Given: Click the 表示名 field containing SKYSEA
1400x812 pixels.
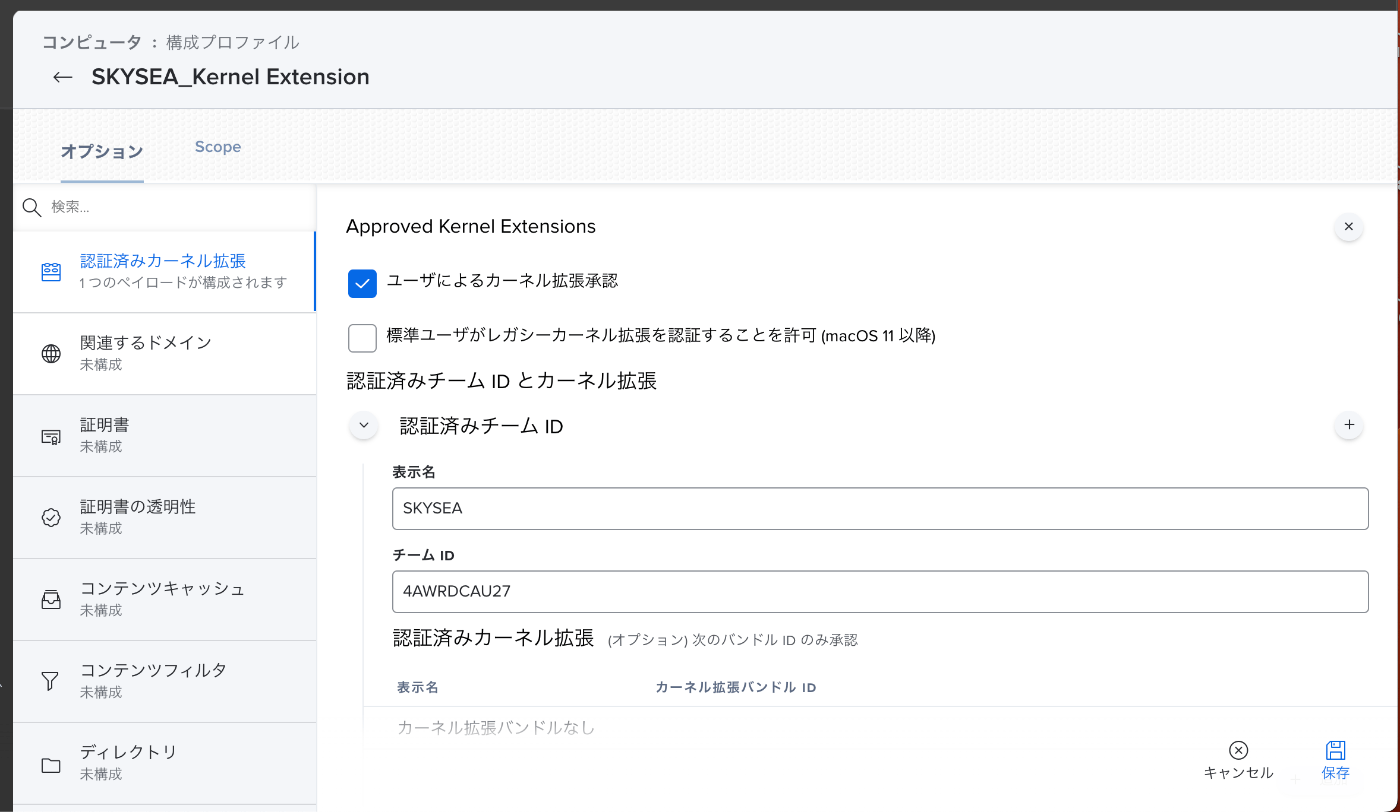Looking at the screenshot, I should coord(880,508).
